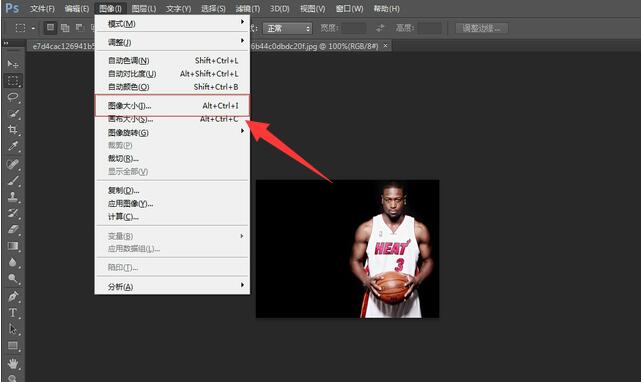Open the 帮助(H) menu
Viewport: 641px width, 382px height.
click(x=387, y=9)
